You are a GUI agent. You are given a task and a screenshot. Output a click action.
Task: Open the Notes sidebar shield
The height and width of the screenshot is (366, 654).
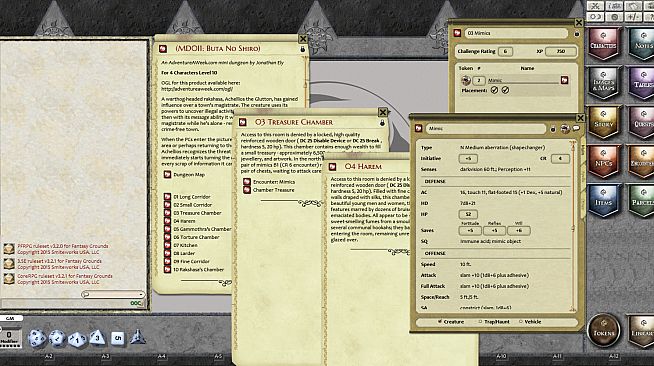[642, 44]
